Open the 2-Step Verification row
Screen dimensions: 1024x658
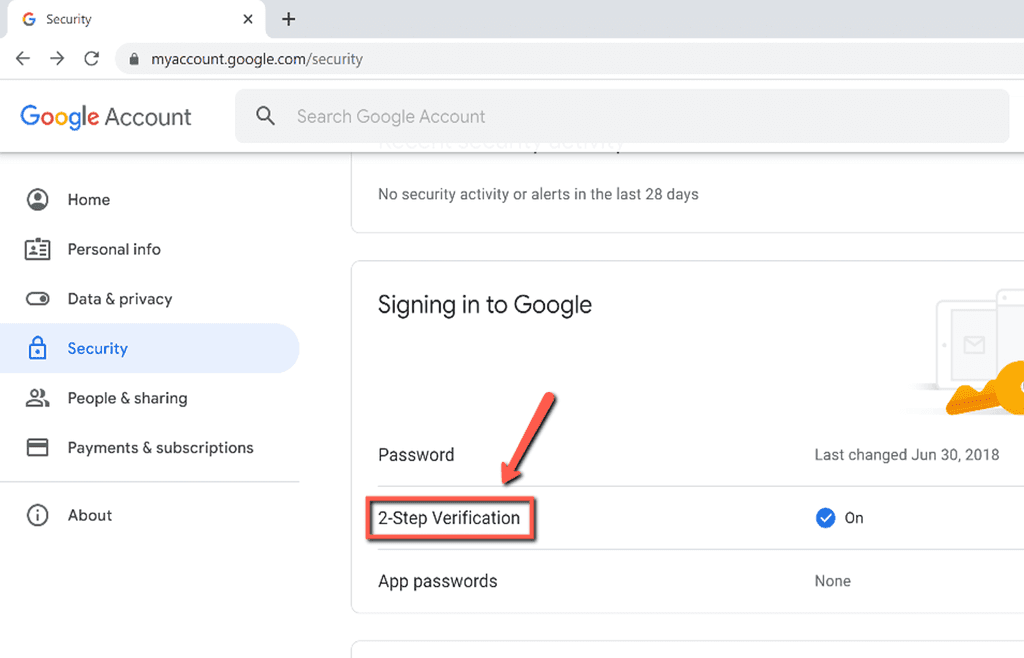[450, 518]
